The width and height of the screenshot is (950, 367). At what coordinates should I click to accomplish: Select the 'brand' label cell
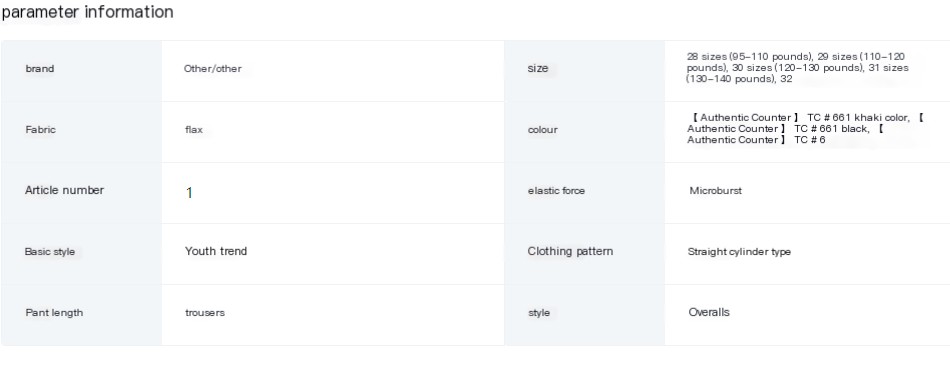81,71
